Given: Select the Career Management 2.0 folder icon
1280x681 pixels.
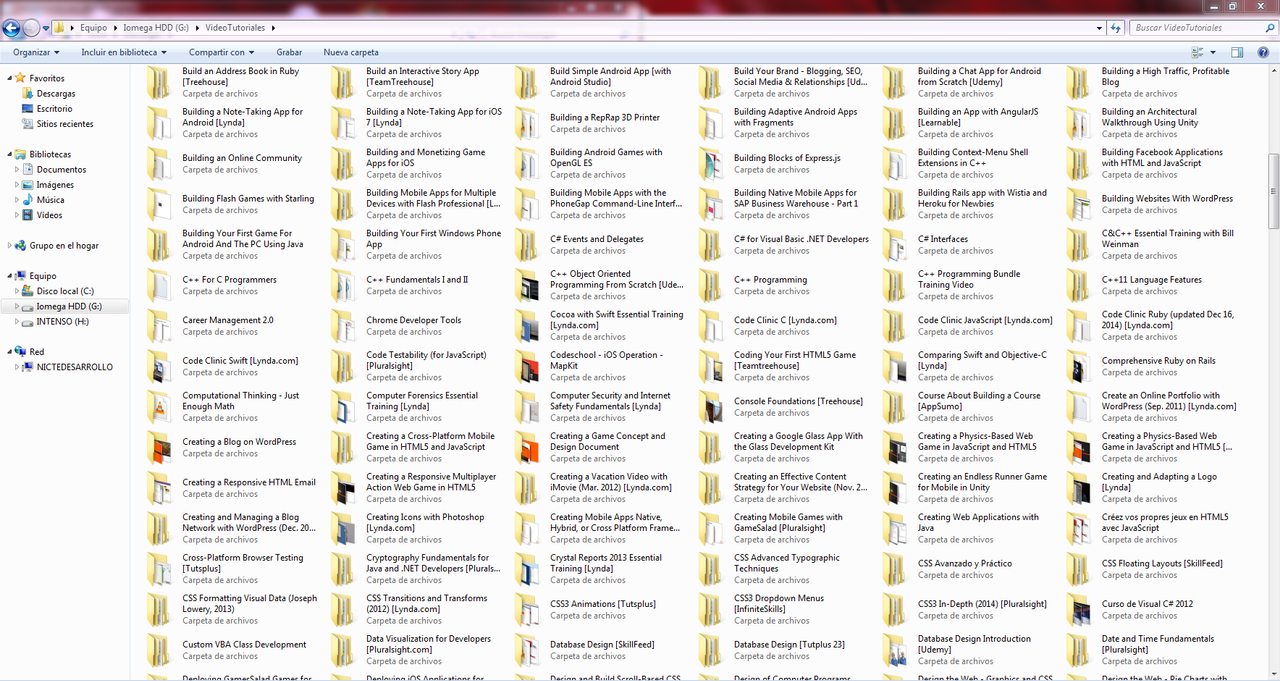Looking at the screenshot, I should tap(159, 325).
